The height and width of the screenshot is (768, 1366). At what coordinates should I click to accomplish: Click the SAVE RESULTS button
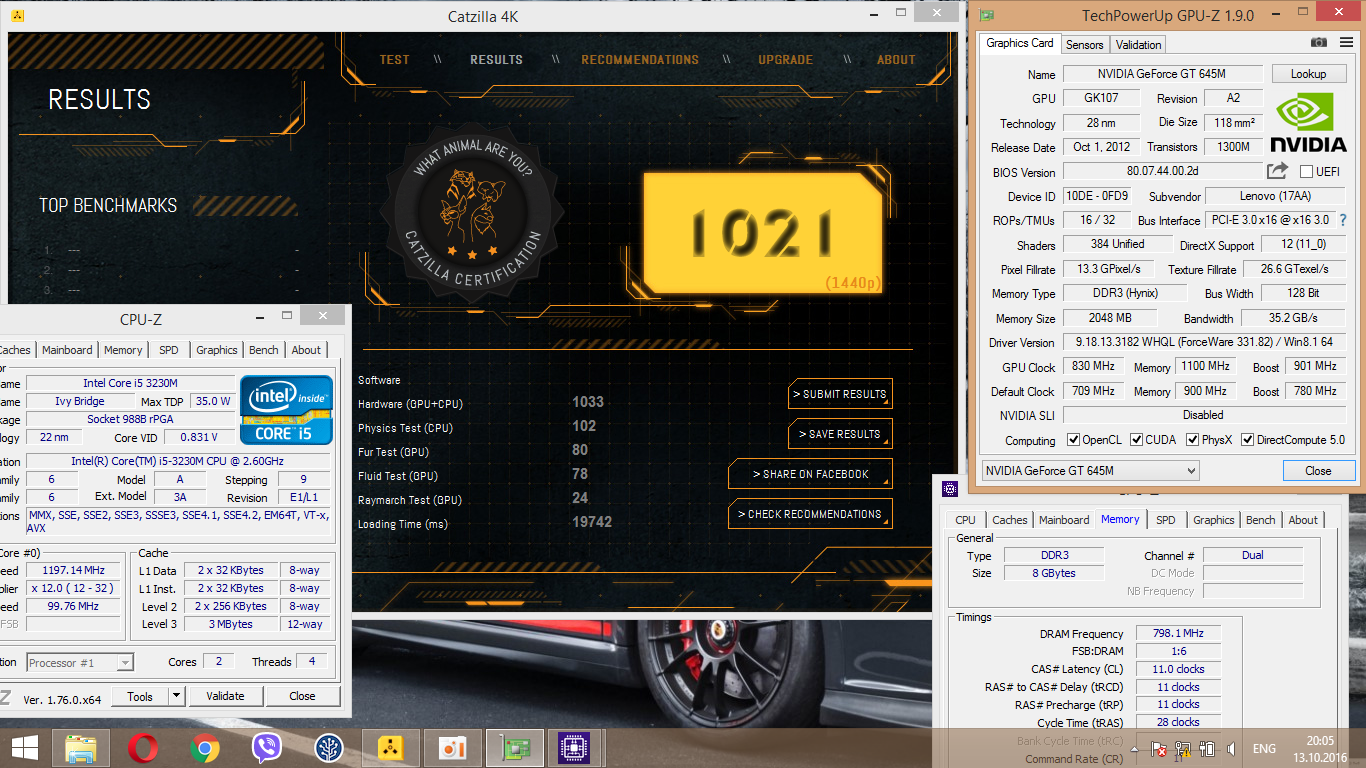tap(840, 434)
